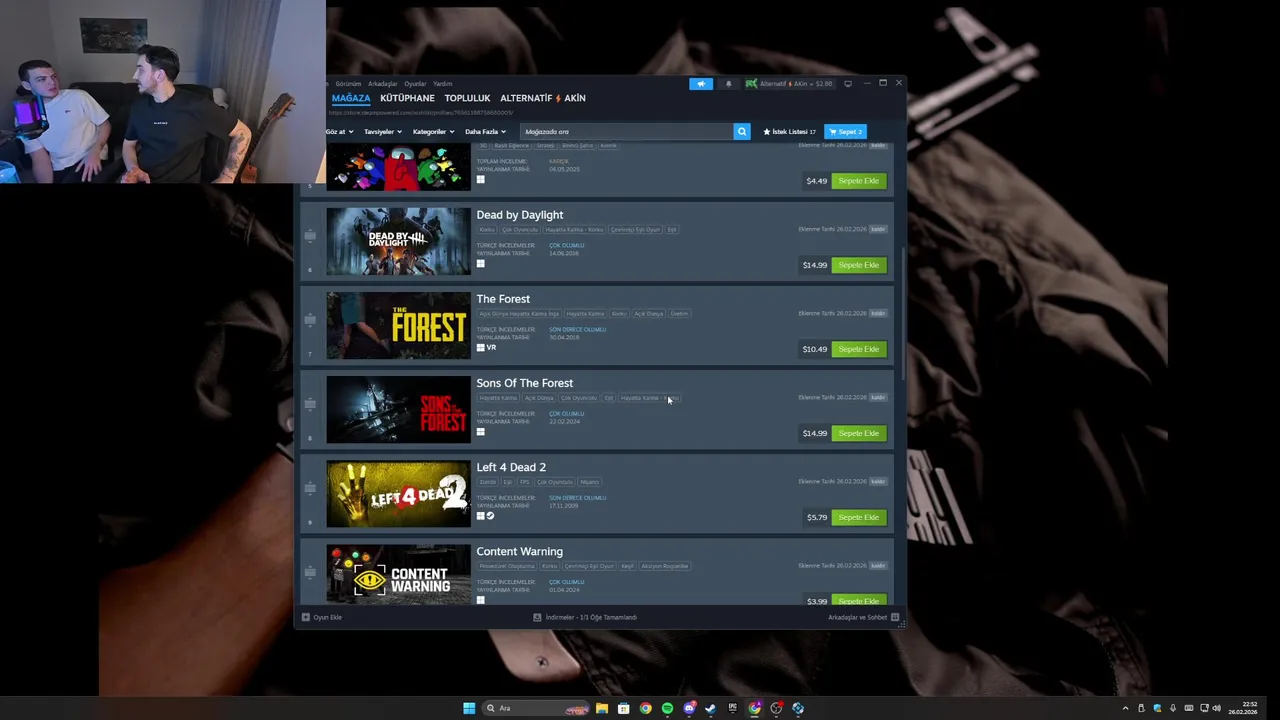The width and height of the screenshot is (1280, 720).
Task: Open the KÜTÜPHANE tab
Action: [x=407, y=98]
